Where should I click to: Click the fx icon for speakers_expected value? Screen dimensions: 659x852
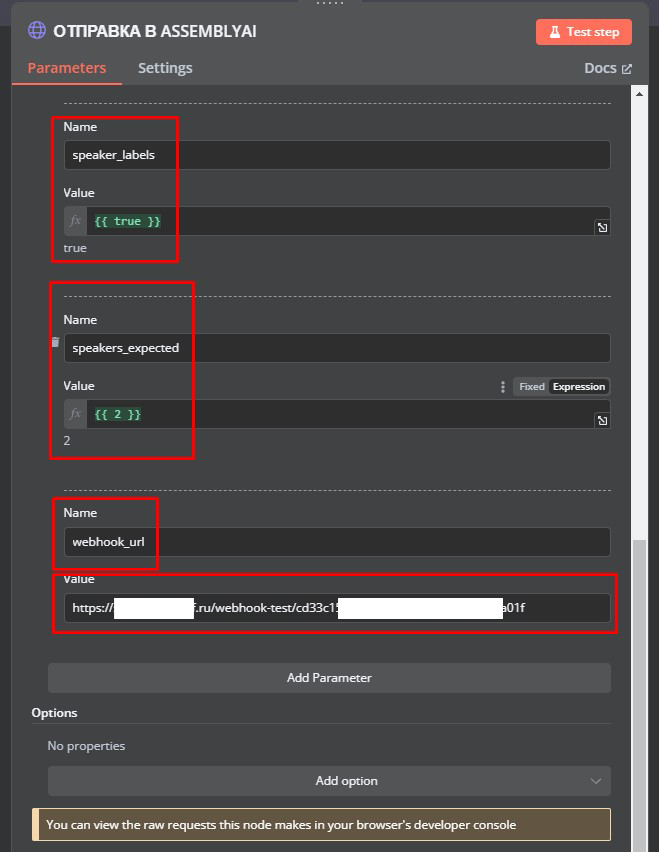pos(75,414)
